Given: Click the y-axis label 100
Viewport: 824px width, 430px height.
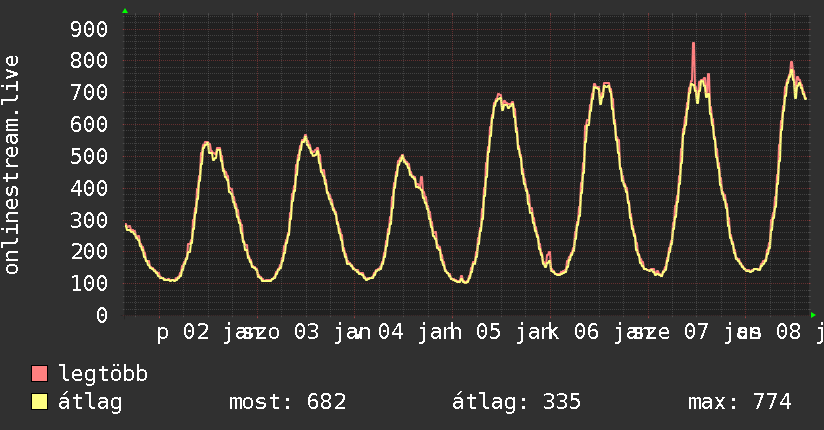Looking at the screenshot, I should click(89, 283).
